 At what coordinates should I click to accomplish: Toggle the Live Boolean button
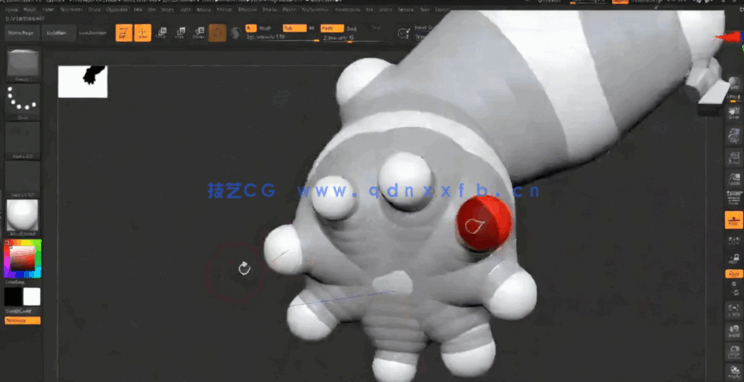(92, 33)
